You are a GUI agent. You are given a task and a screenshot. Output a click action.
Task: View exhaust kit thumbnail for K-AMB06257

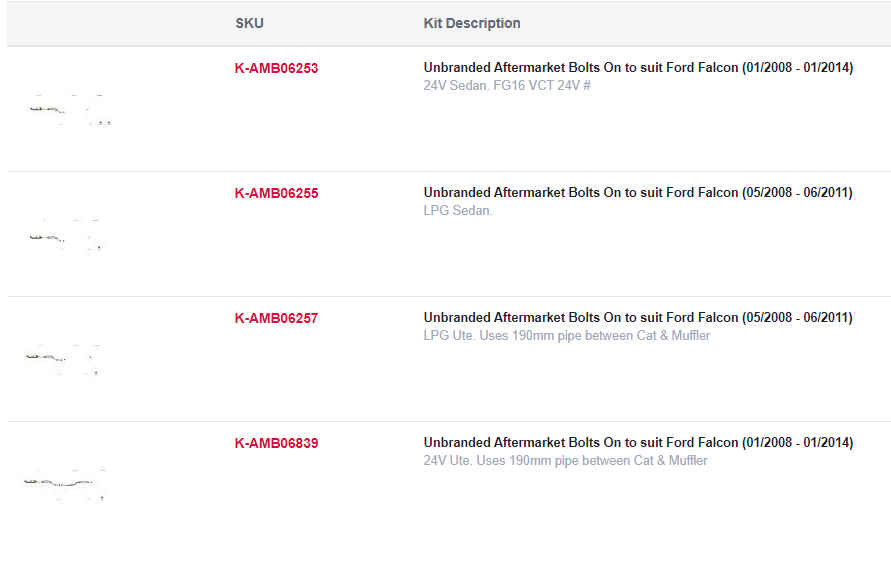(x=64, y=359)
